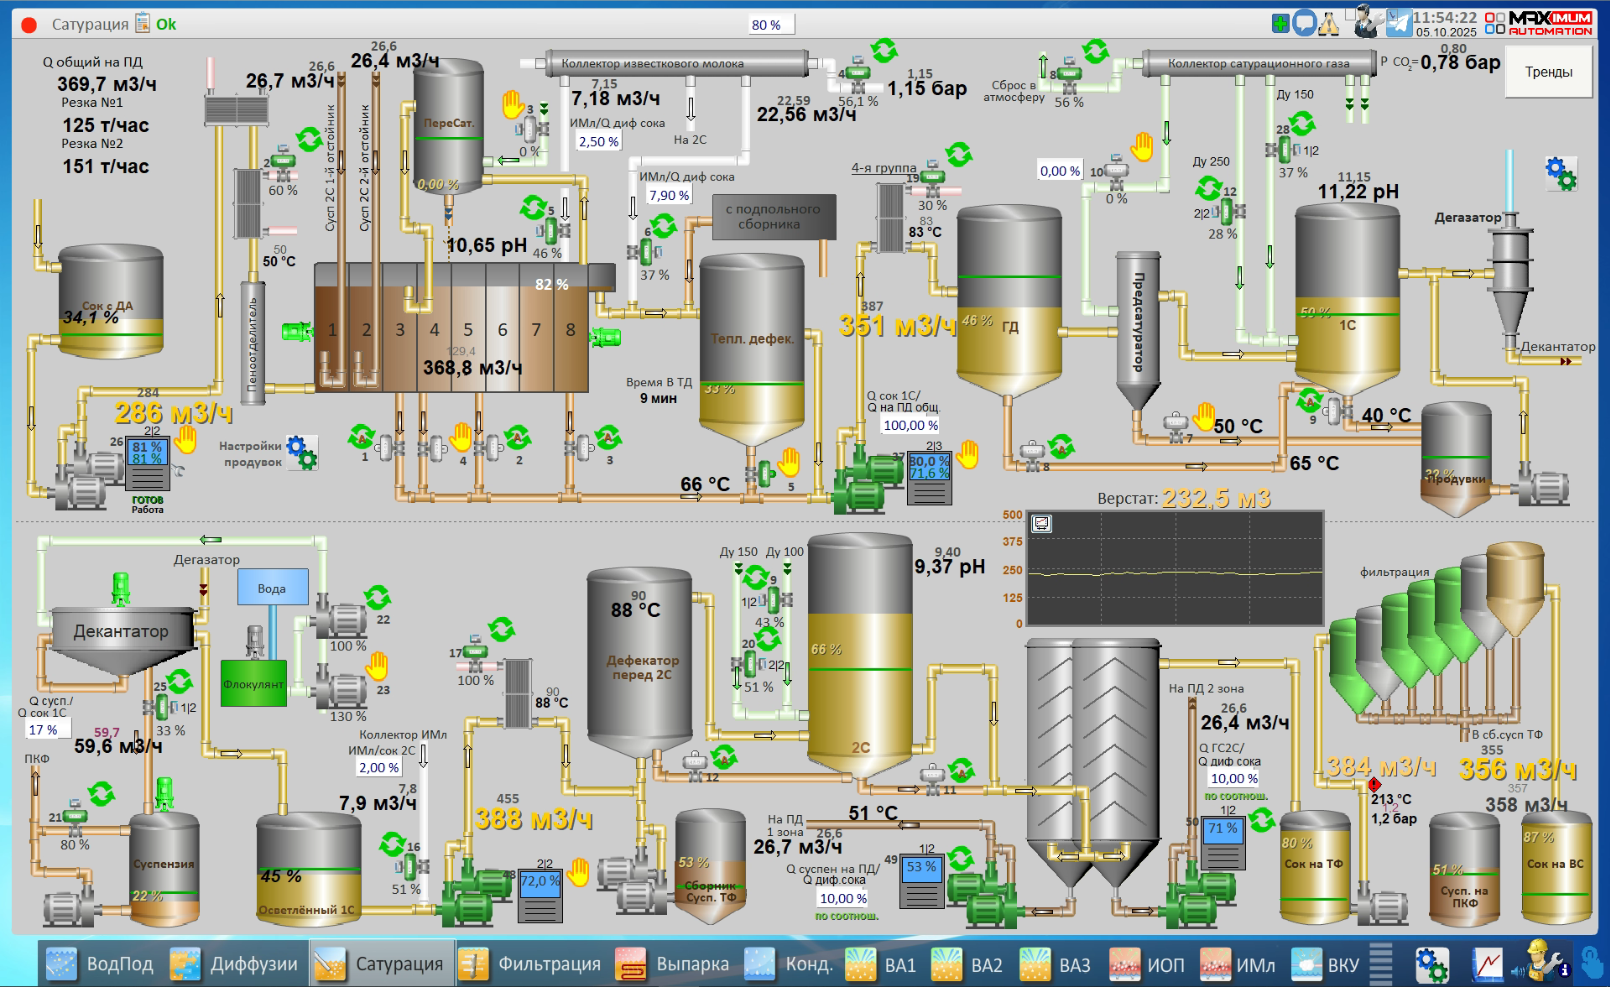The width and height of the screenshot is (1610, 987).
Task: Click the Тренды button
Action: (1548, 72)
